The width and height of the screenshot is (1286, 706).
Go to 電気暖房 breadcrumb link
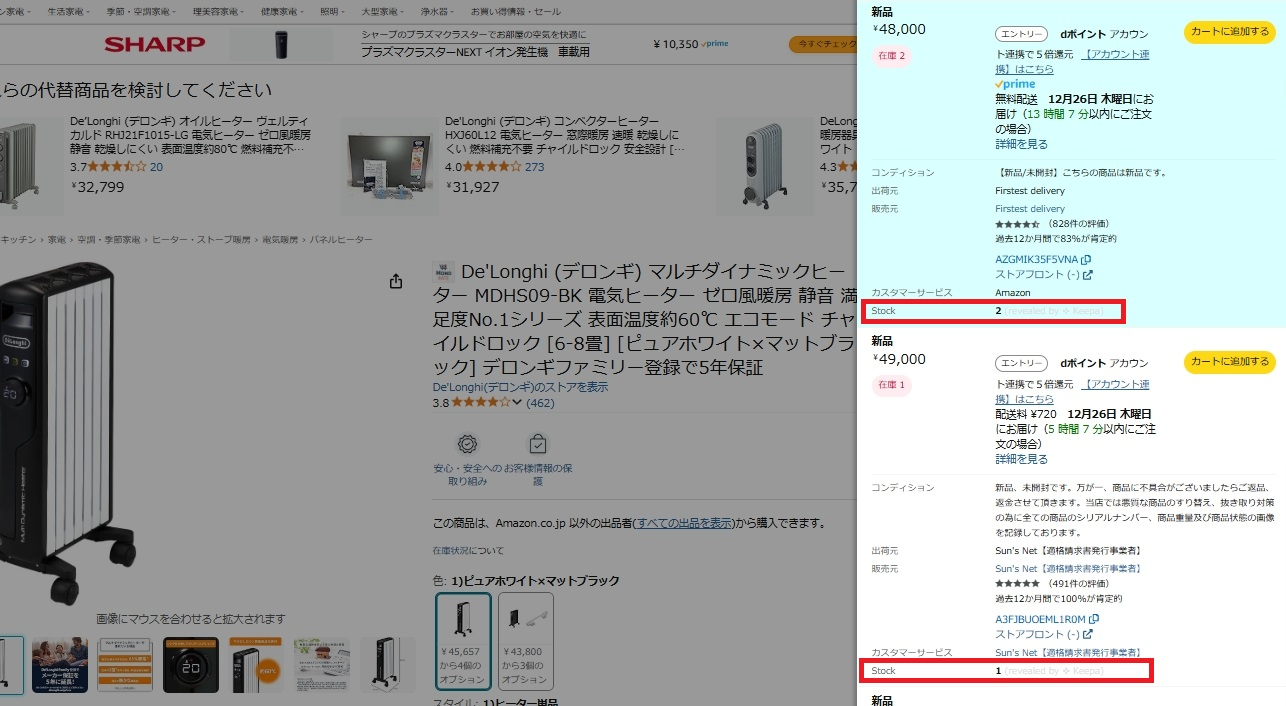coord(280,240)
